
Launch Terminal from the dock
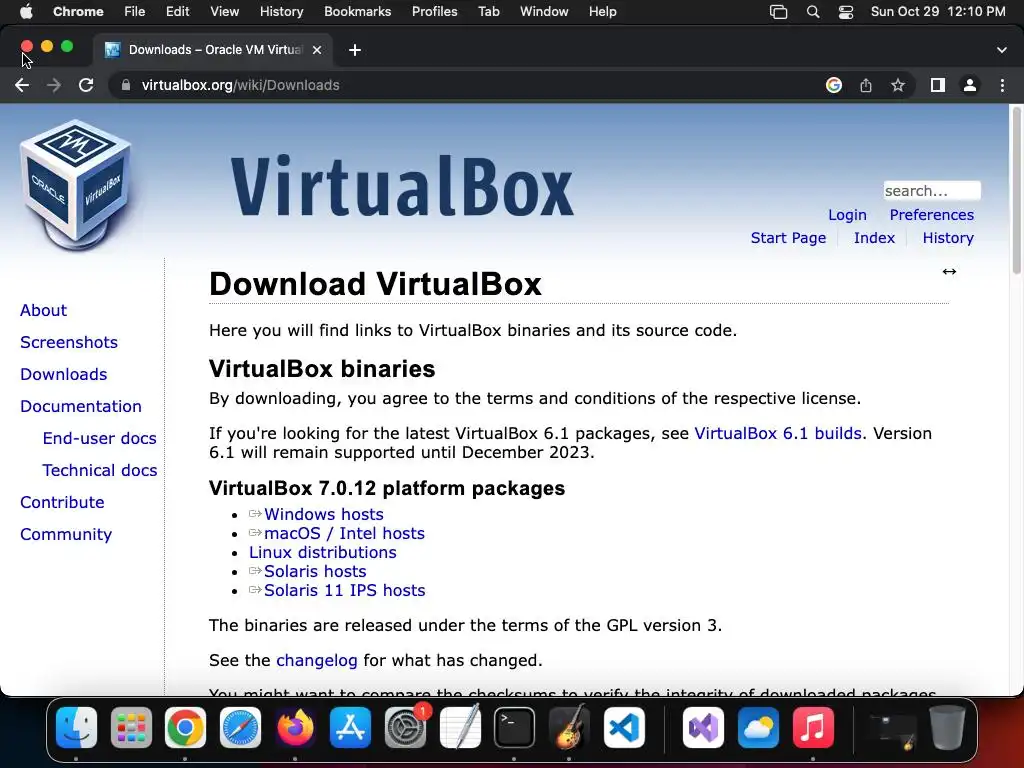click(x=515, y=728)
